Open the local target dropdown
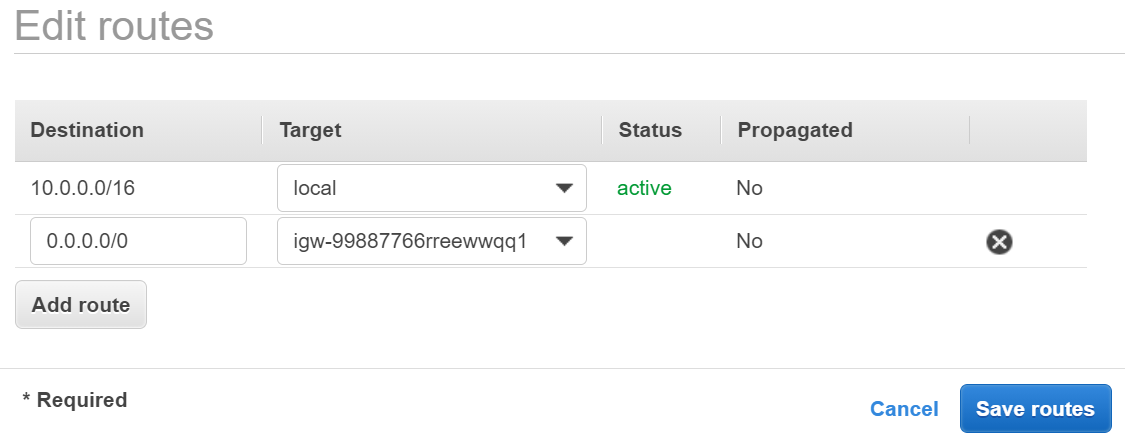 click(x=430, y=188)
